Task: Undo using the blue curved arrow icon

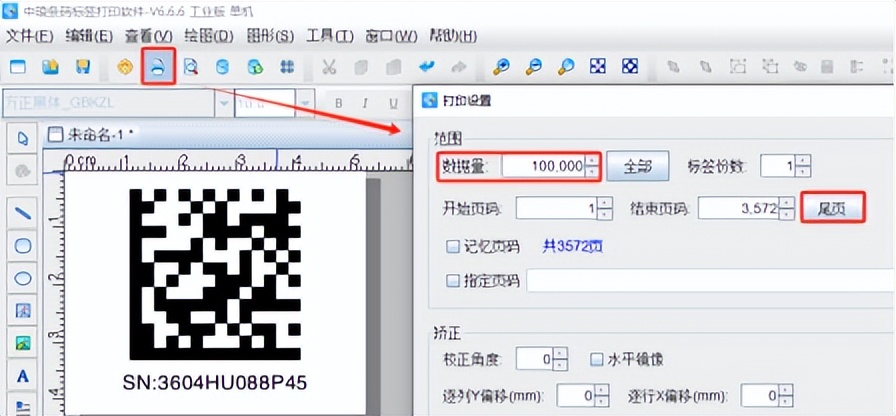Action: pyautogui.click(x=426, y=67)
